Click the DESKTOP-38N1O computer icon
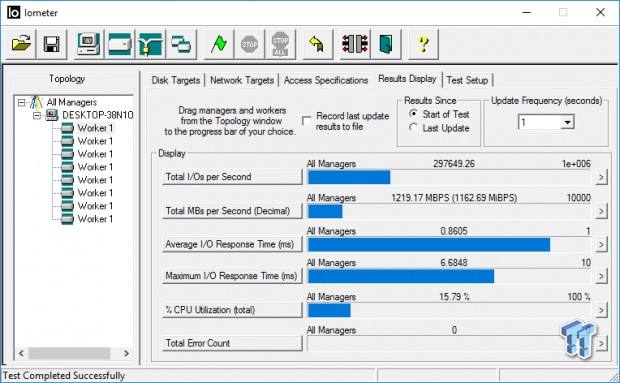Viewport: 620px width, 383px height. (52, 115)
